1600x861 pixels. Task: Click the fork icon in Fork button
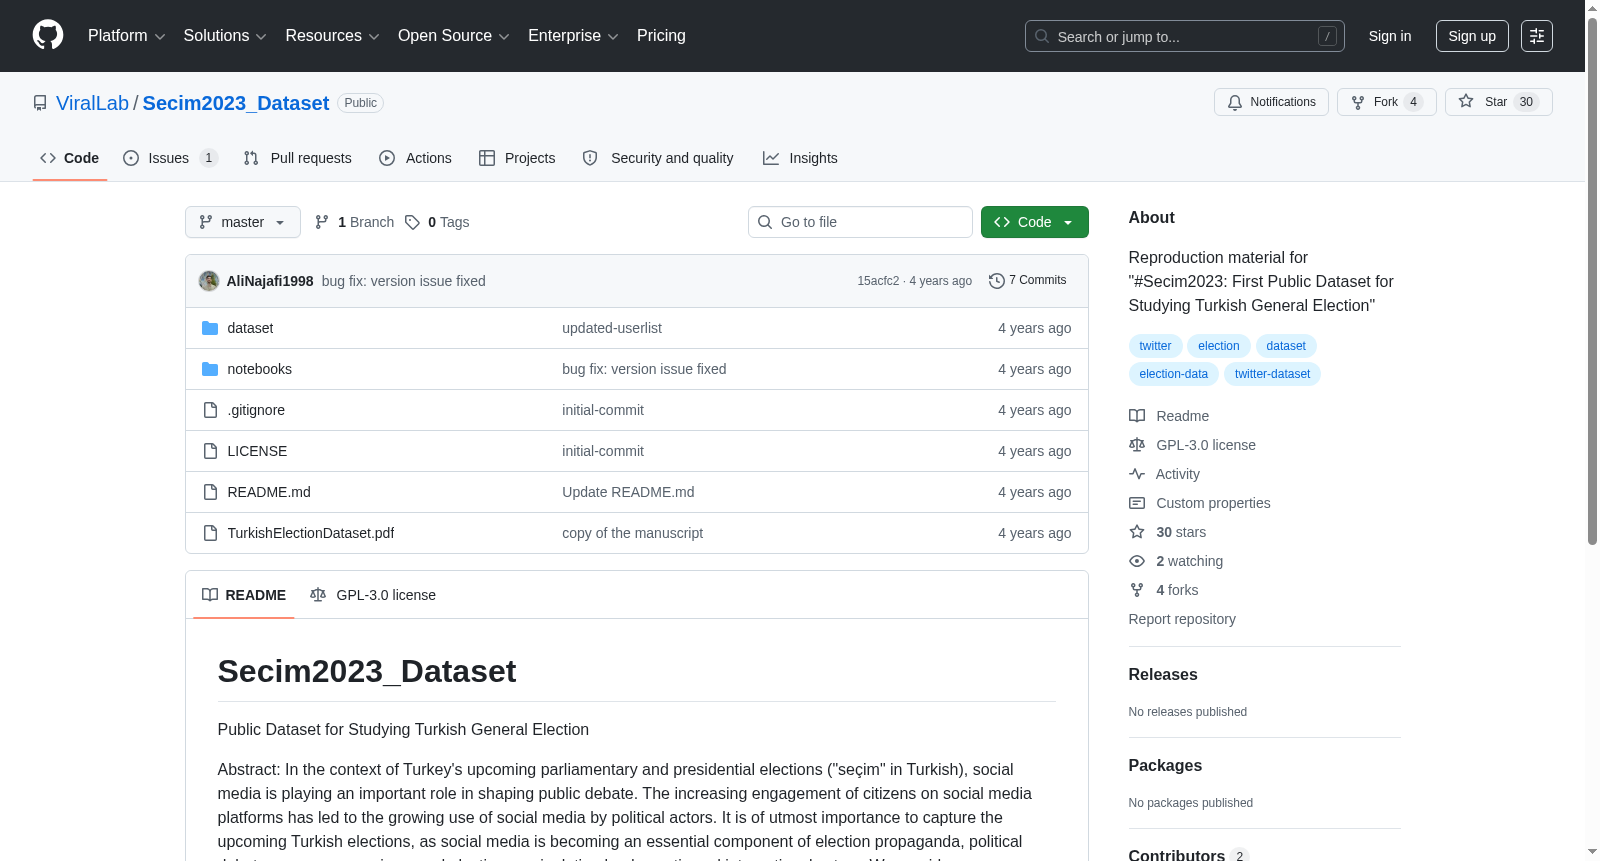coord(1358,102)
